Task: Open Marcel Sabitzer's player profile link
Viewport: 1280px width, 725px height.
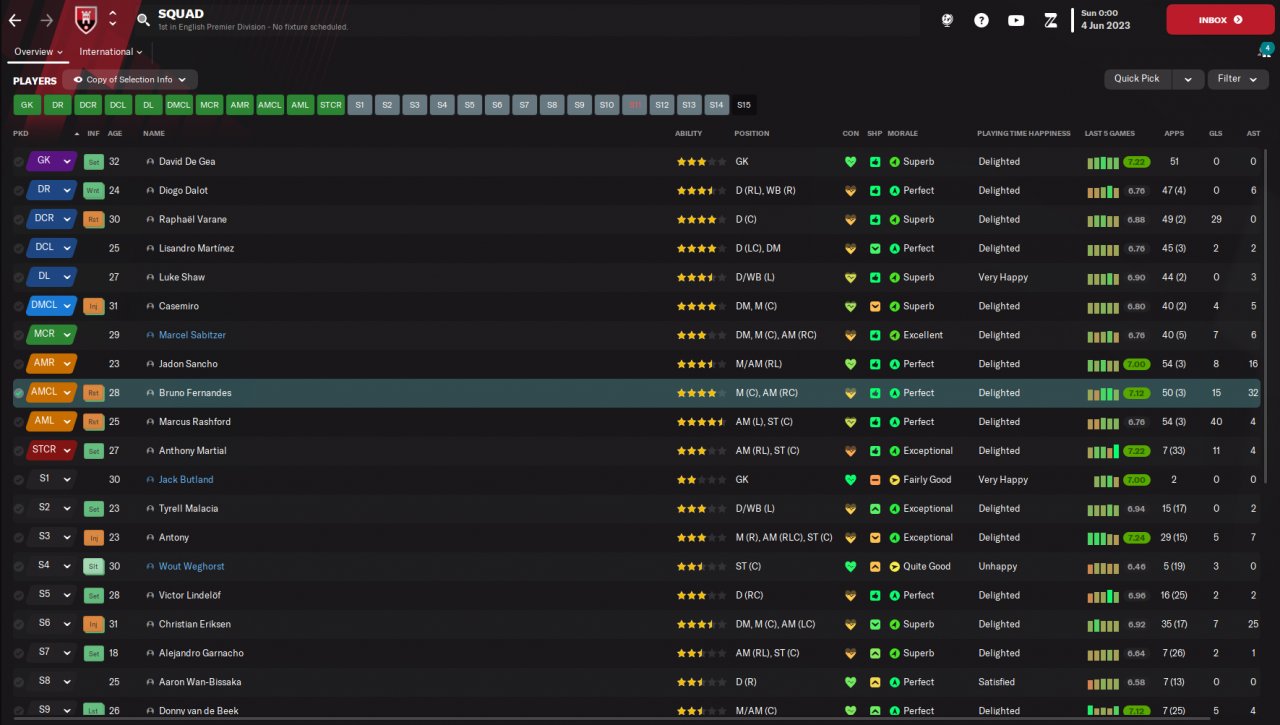Action: pyautogui.click(x=192, y=335)
